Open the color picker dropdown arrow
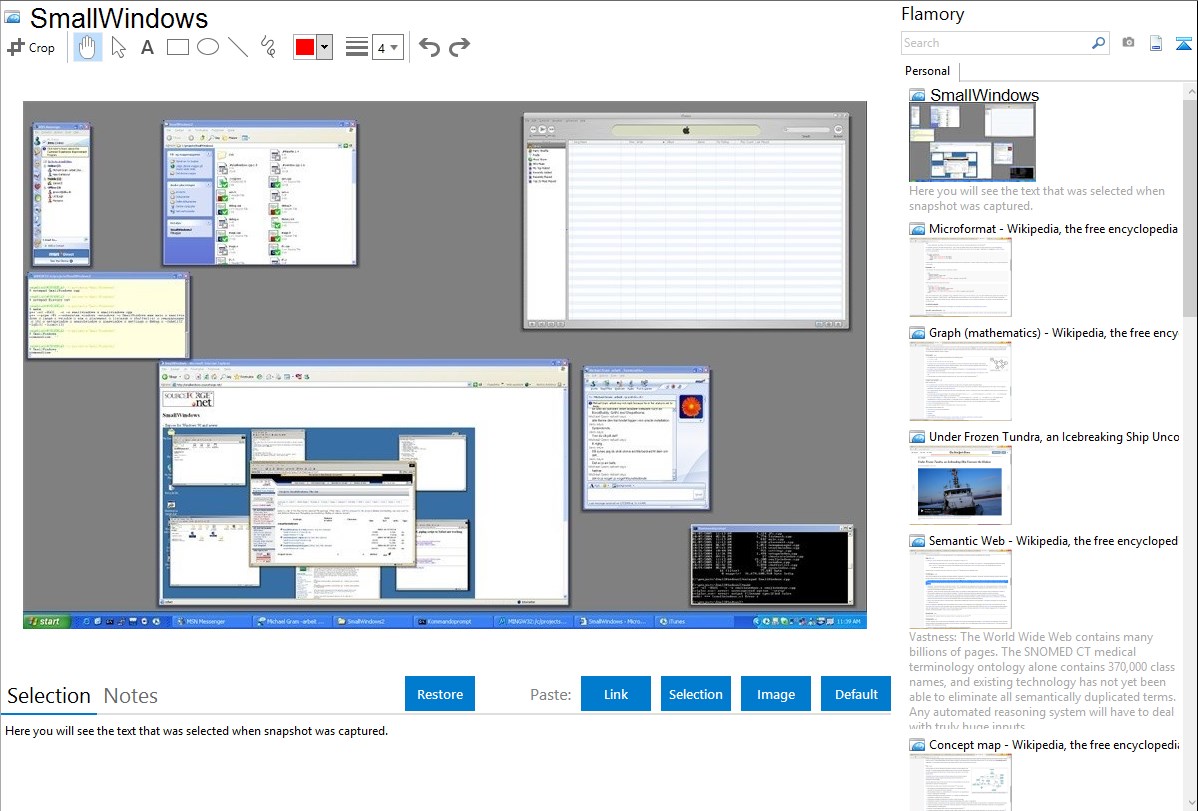This screenshot has height=811, width=1198. point(324,47)
